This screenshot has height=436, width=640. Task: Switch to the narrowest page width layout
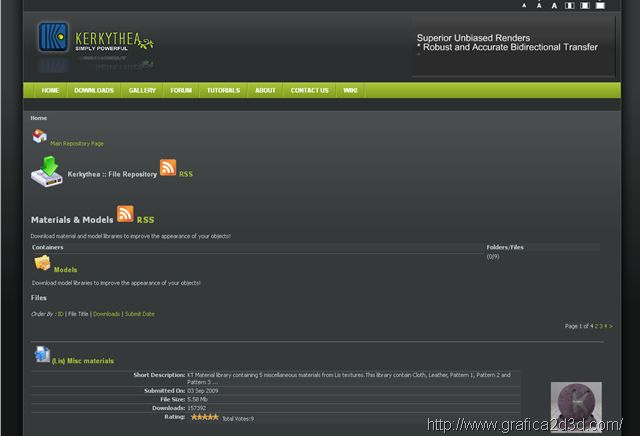click(x=570, y=5)
